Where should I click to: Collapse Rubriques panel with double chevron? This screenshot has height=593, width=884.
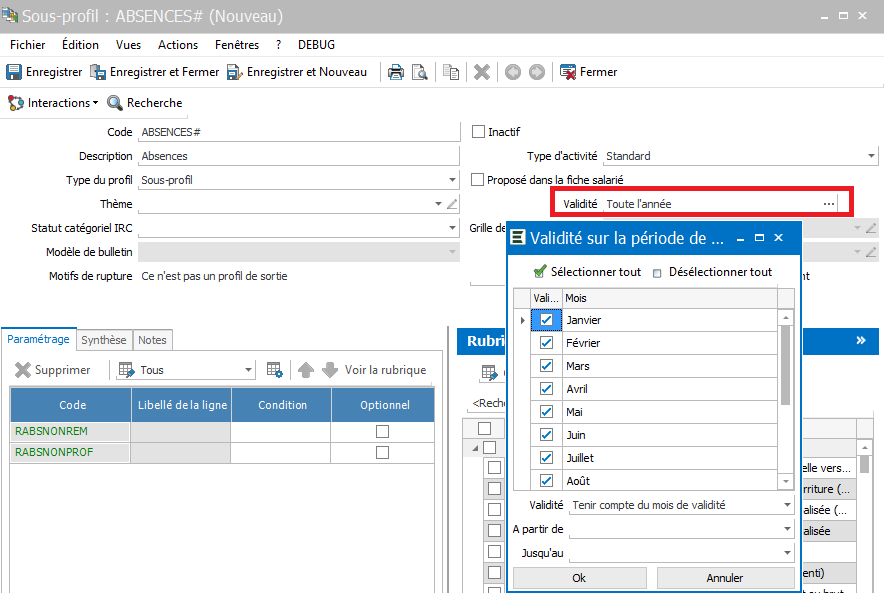(x=861, y=340)
